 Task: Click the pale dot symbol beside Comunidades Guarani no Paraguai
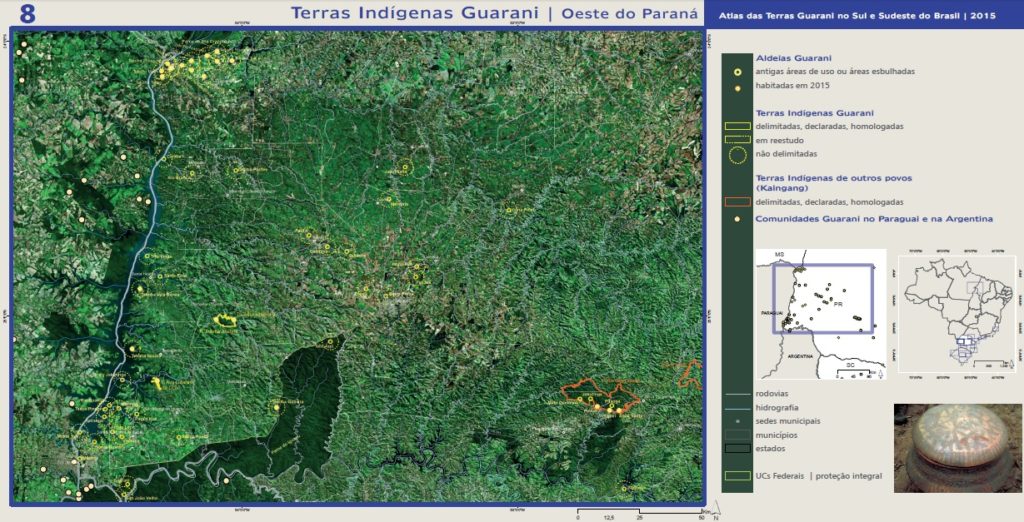coord(737,219)
